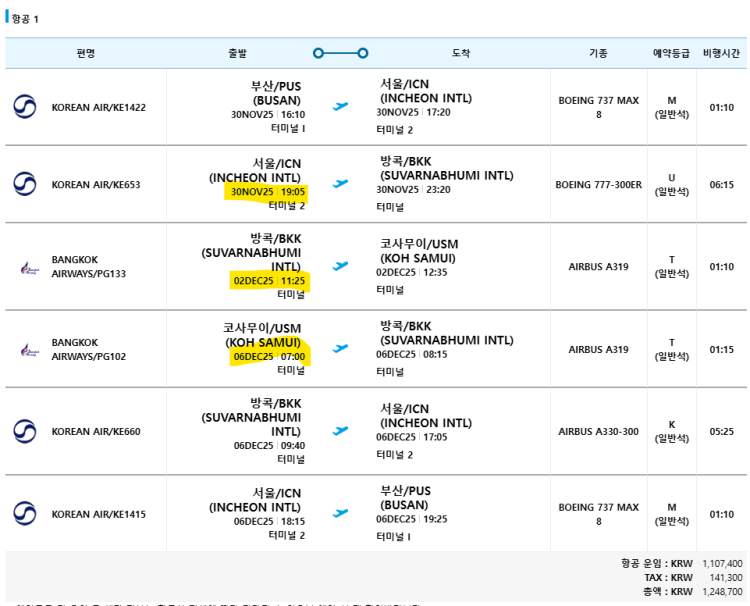The width and height of the screenshot is (750, 606).
Task: Click the Korean Air logo beside KE660
Action: click(24, 431)
